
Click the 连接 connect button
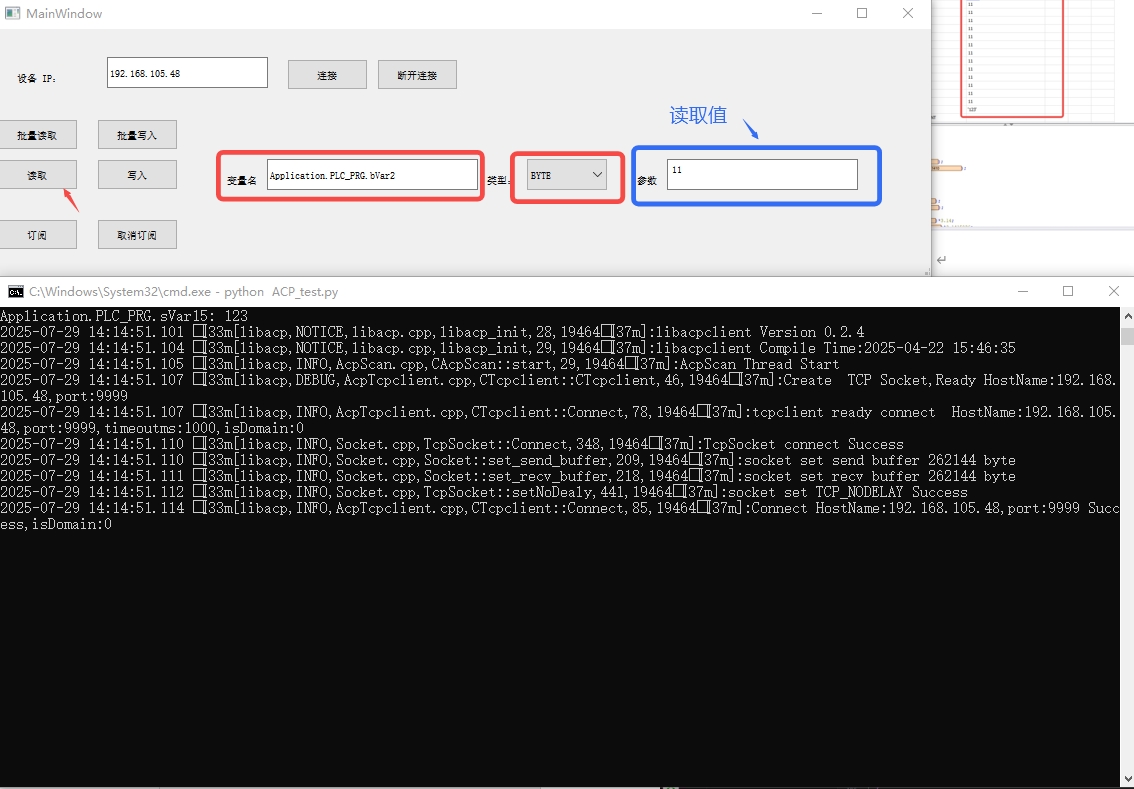327,74
